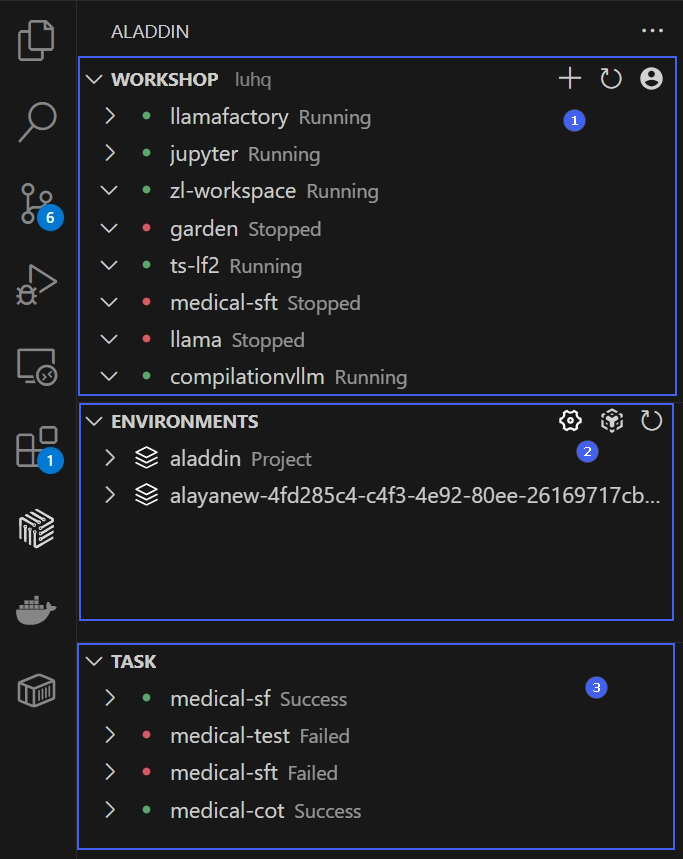Image resolution: width=683 pixels, height=859 pixels.
Task: Refresh the Workshop list
Action: pyautogui.click(x=610, y=79)
